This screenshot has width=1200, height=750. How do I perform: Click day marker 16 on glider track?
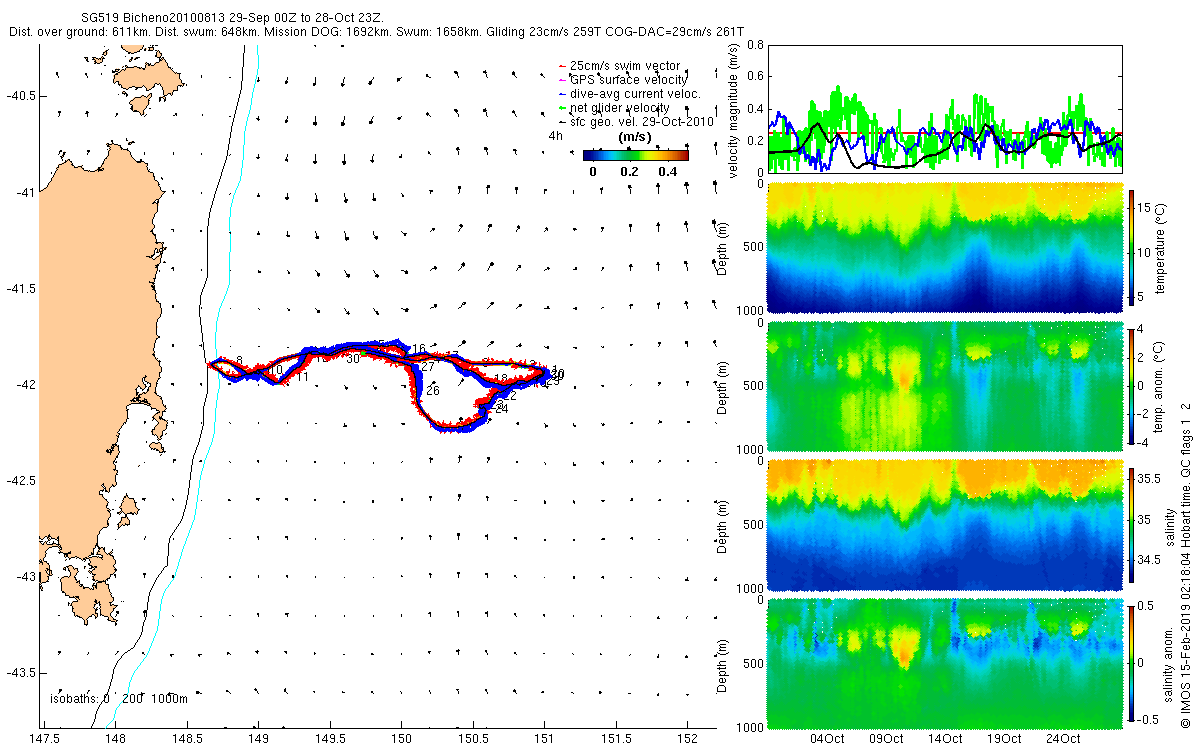419,348
